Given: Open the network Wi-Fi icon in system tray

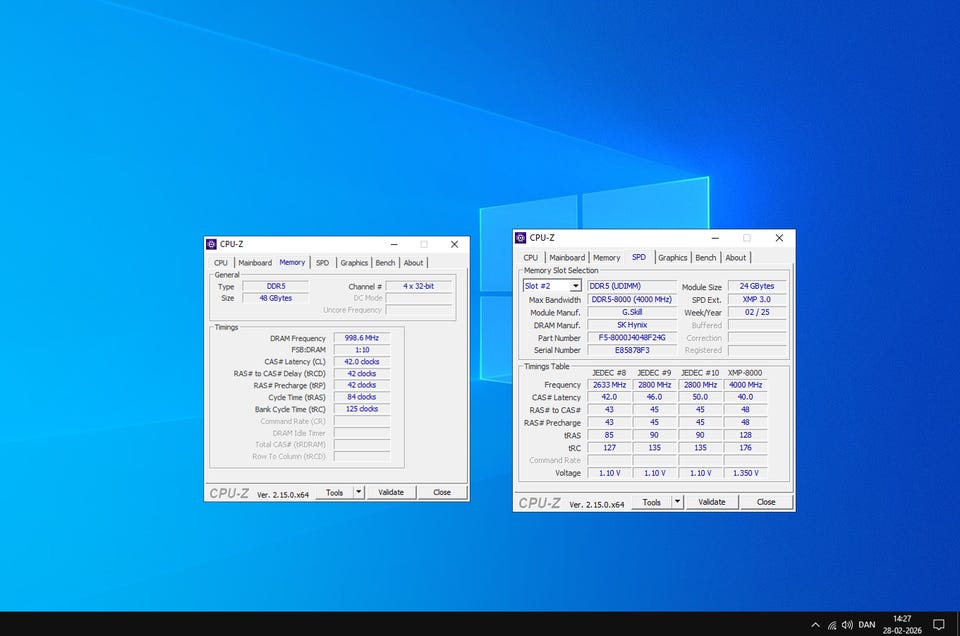Looking at the screenshot, I should point(832,625).
